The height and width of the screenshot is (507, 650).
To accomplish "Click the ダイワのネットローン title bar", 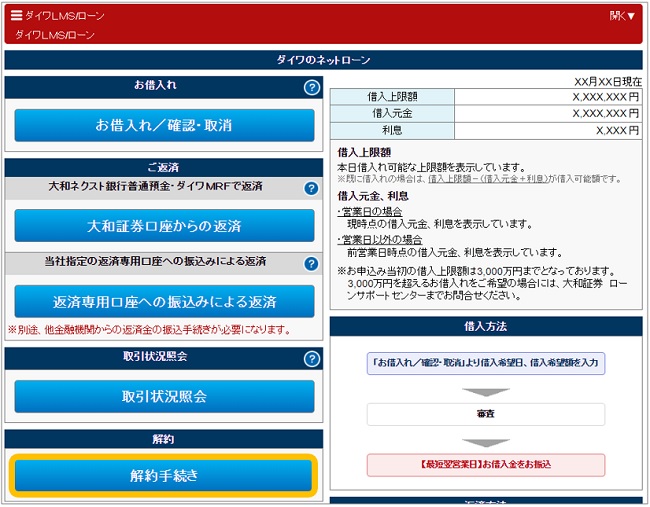I will click(323, 60).
